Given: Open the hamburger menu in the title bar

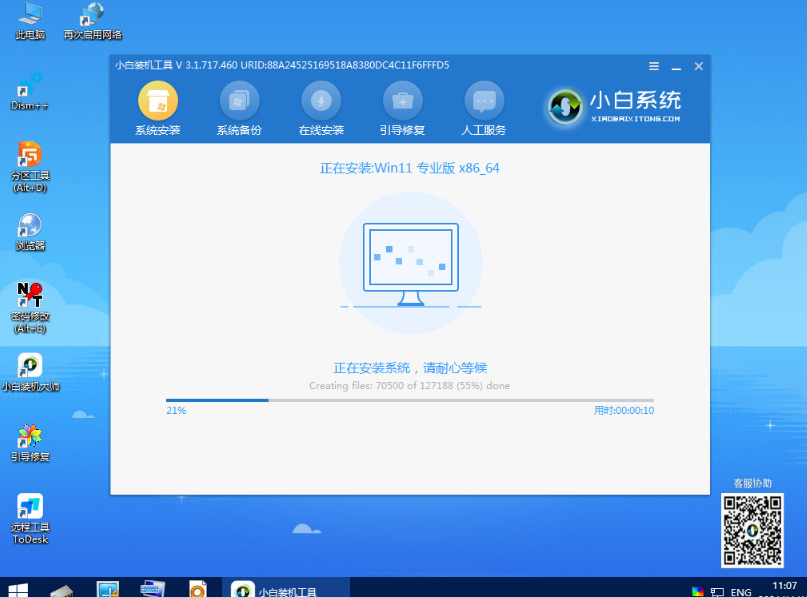Looking at the screenshot, I should click(654, 66).
